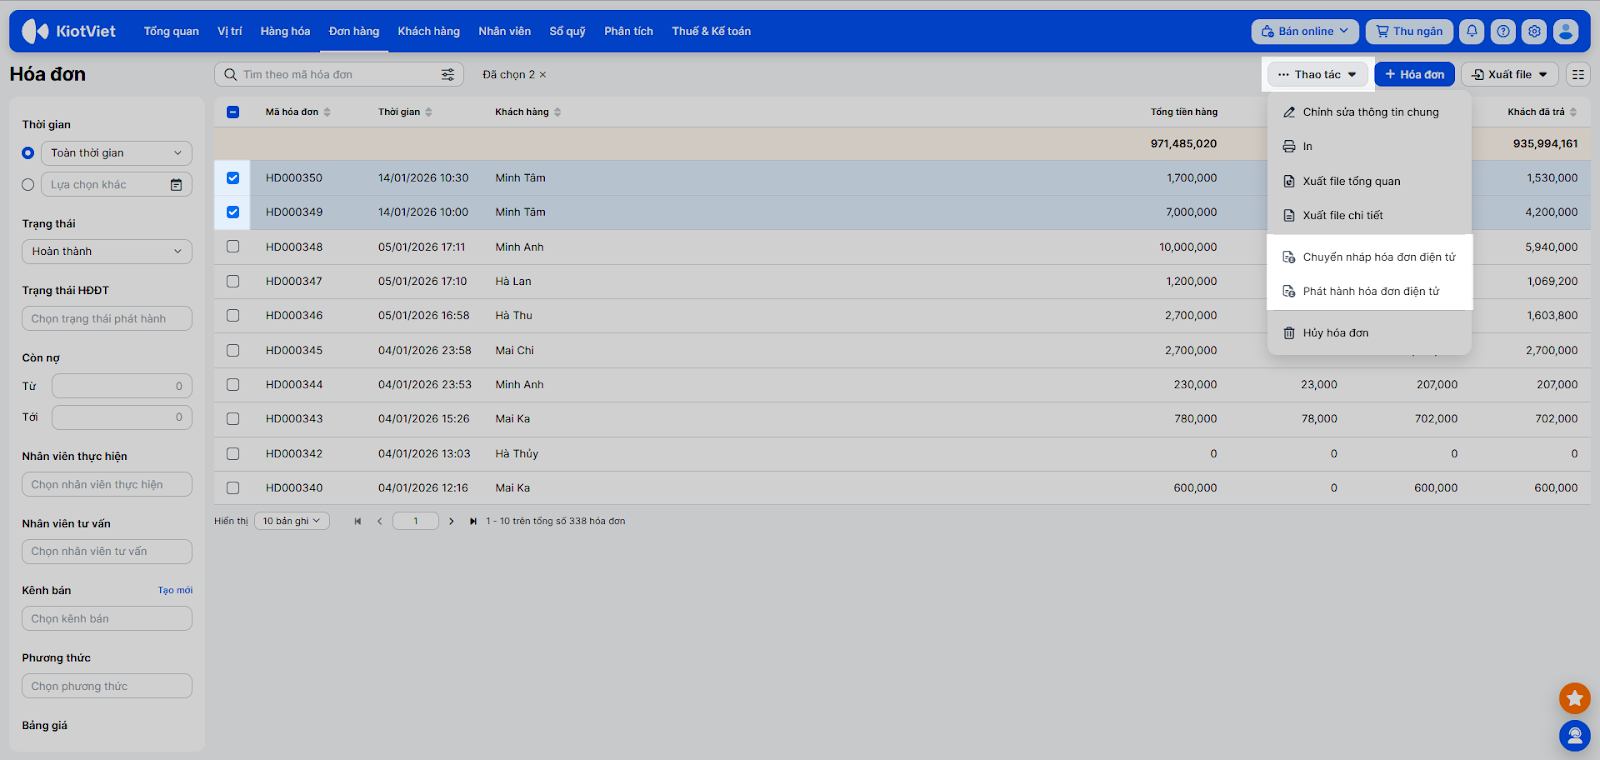1600x760 pixels.
Task: Open the 'Thu ngân' cashier button
Action: coord(1409,31)
